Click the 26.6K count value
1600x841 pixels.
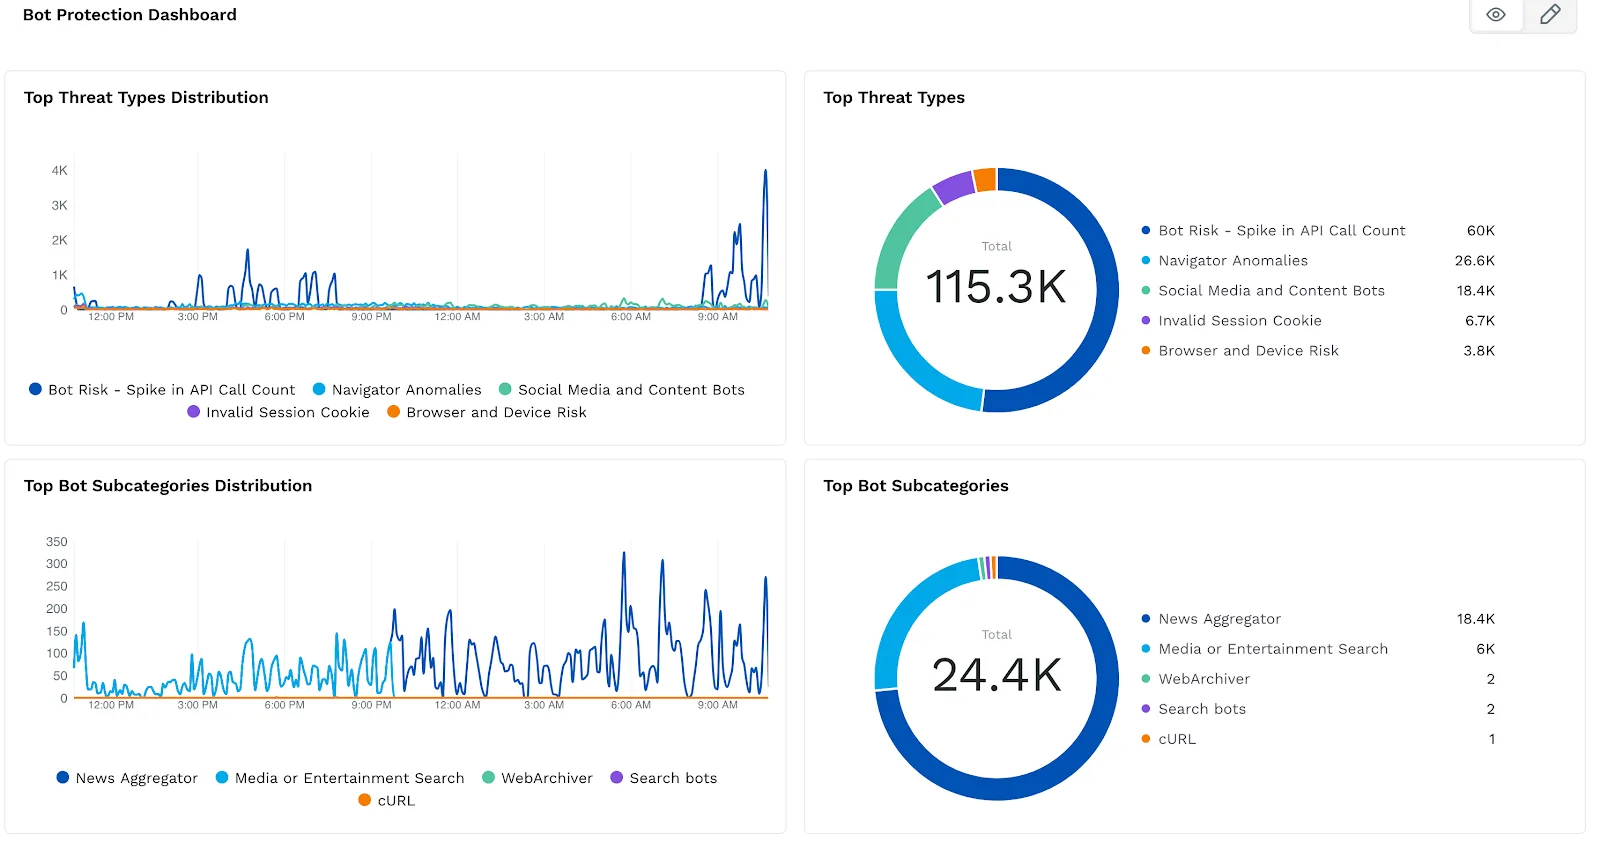(x=1475, y=260)
